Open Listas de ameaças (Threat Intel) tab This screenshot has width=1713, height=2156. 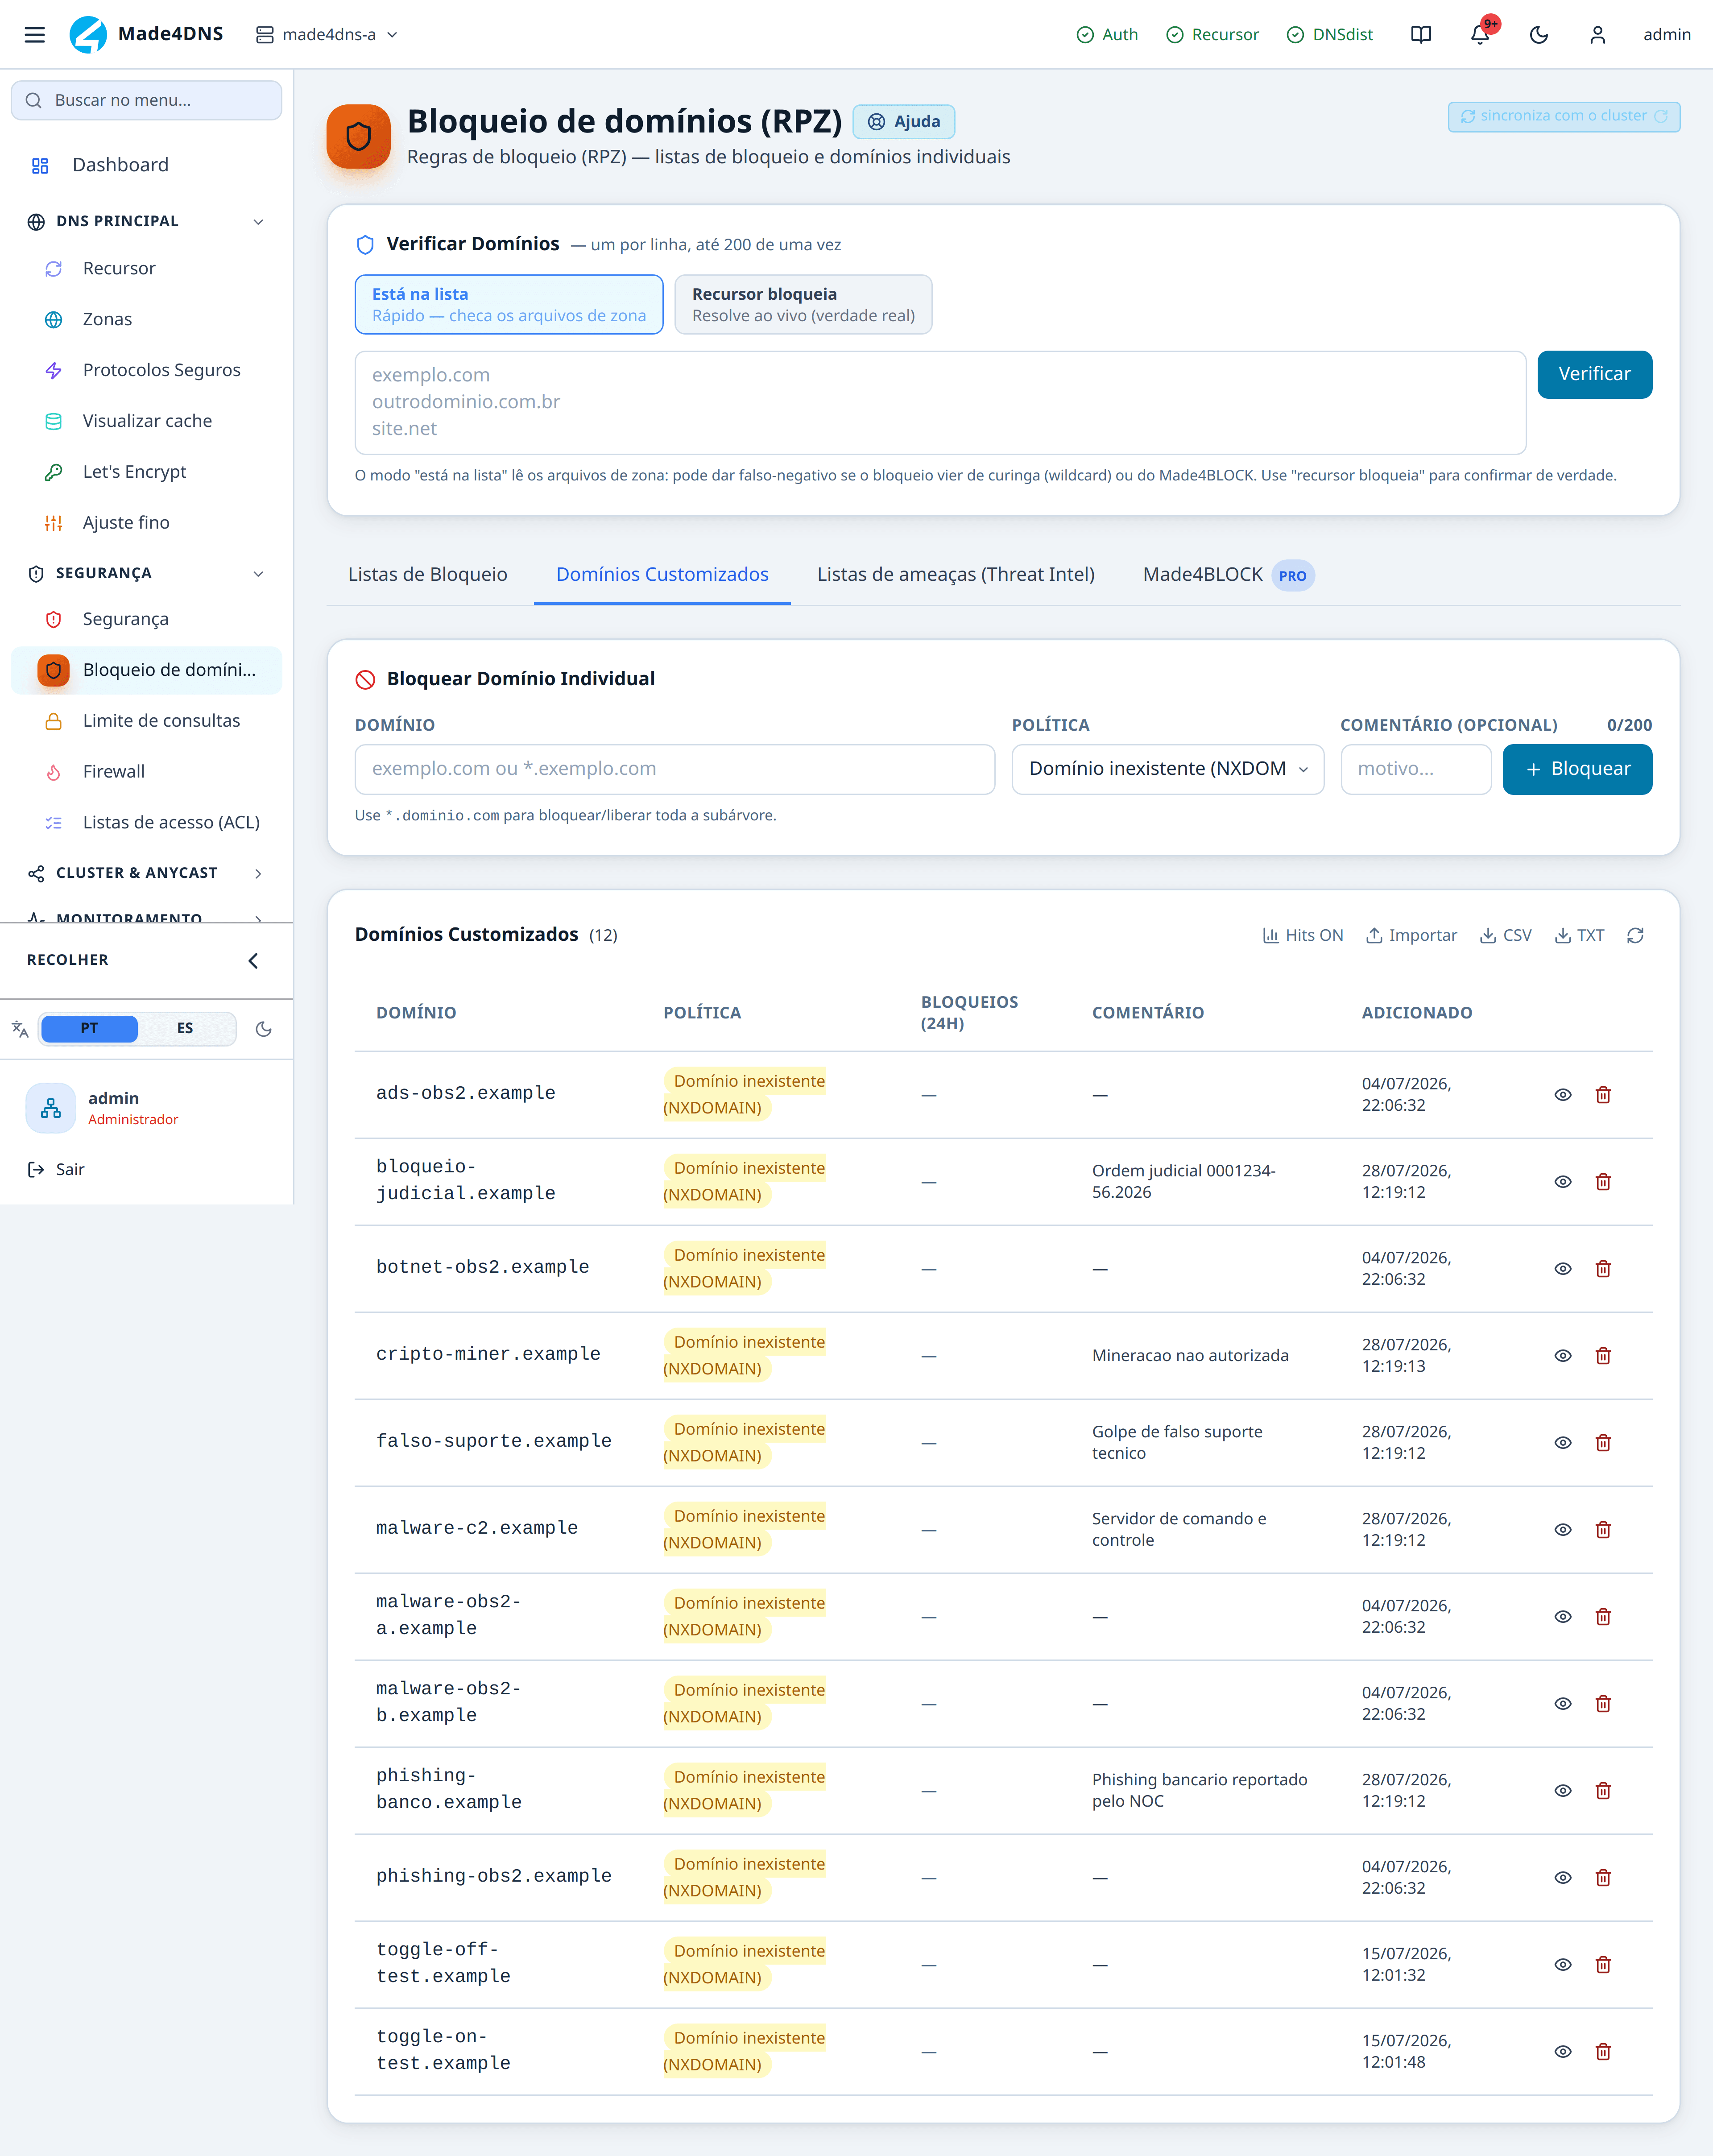tap(955, 575)
